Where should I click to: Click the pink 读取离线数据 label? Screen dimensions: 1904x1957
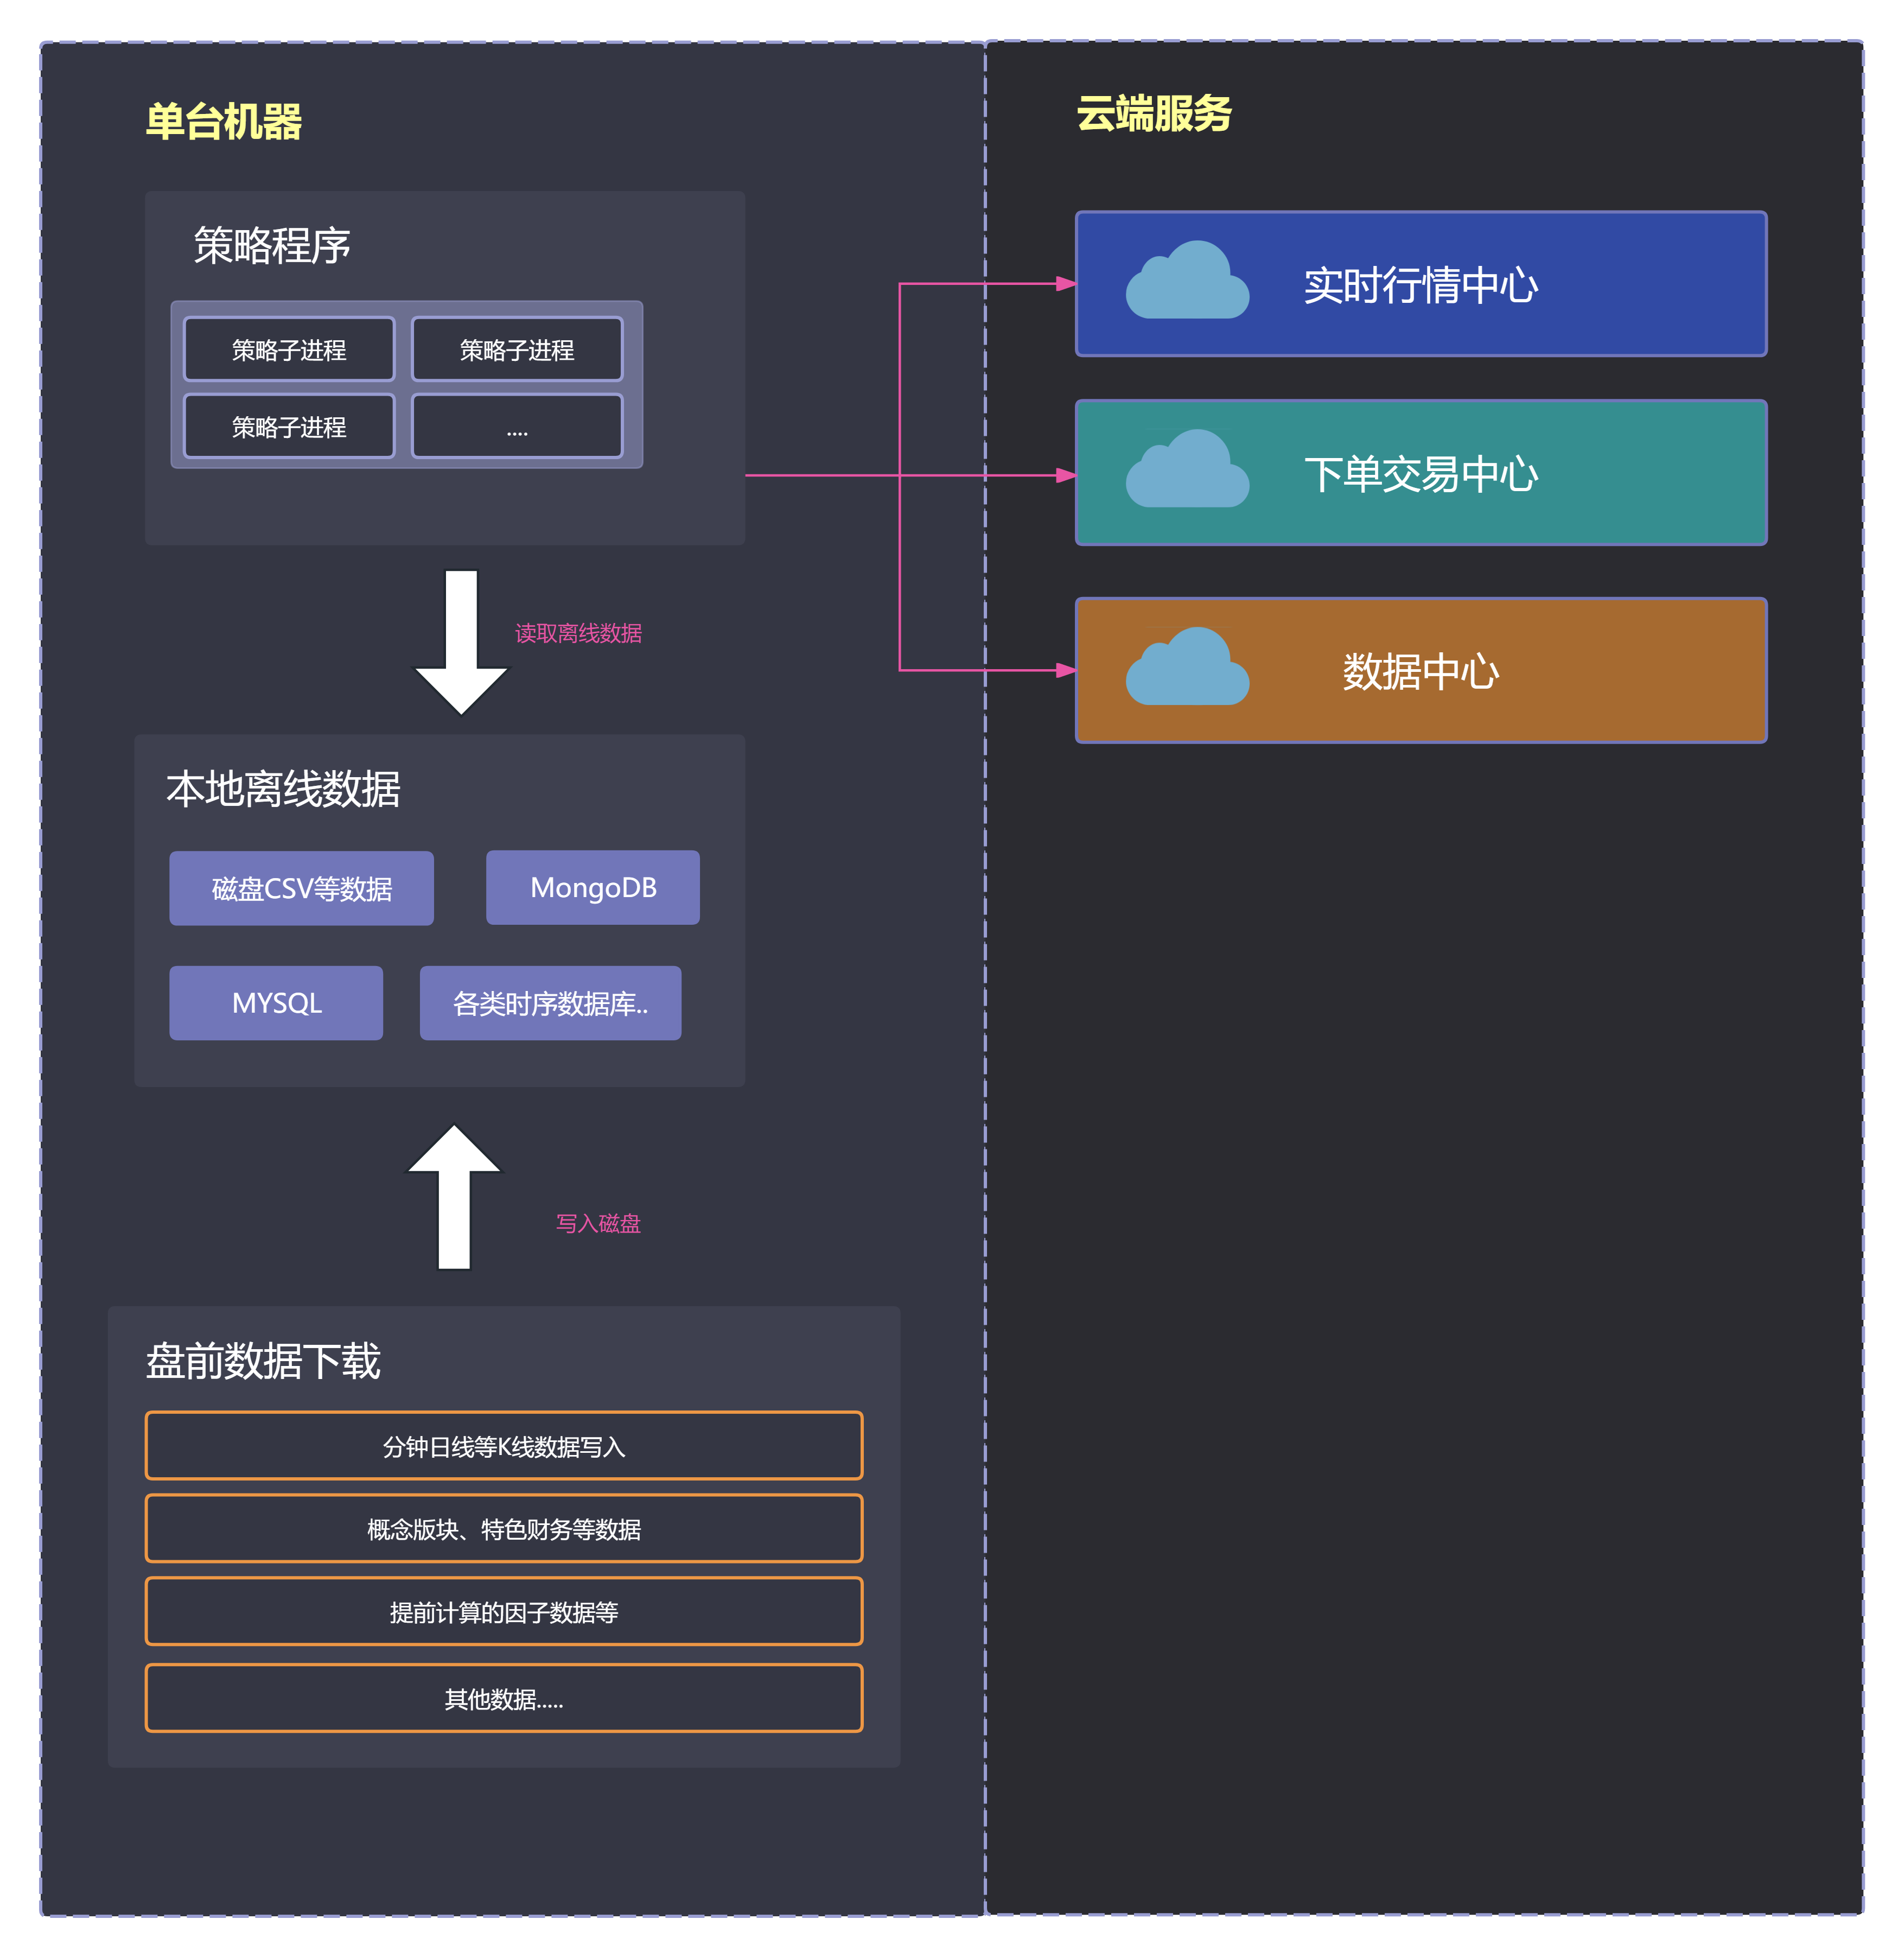point(578,633)
